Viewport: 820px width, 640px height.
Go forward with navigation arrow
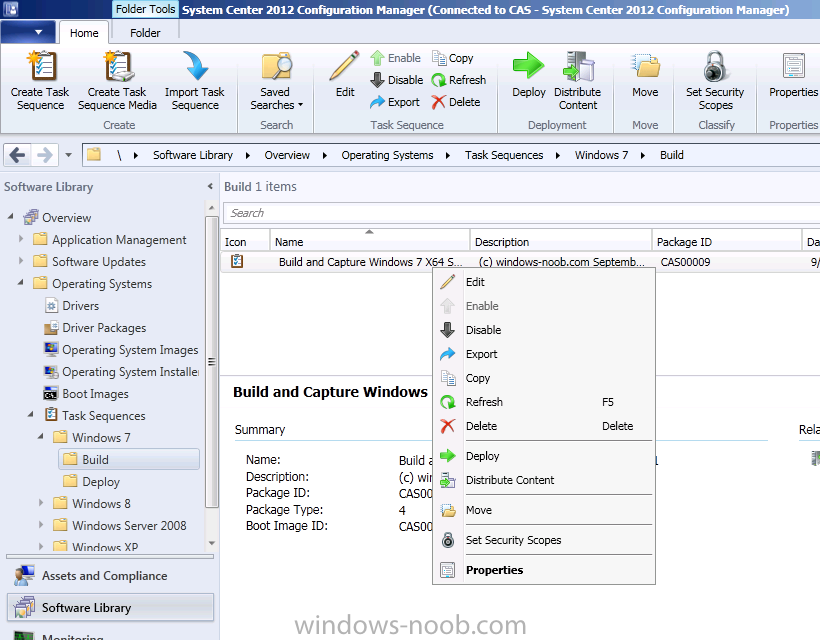pyautogui.click(x=45, y=155)
